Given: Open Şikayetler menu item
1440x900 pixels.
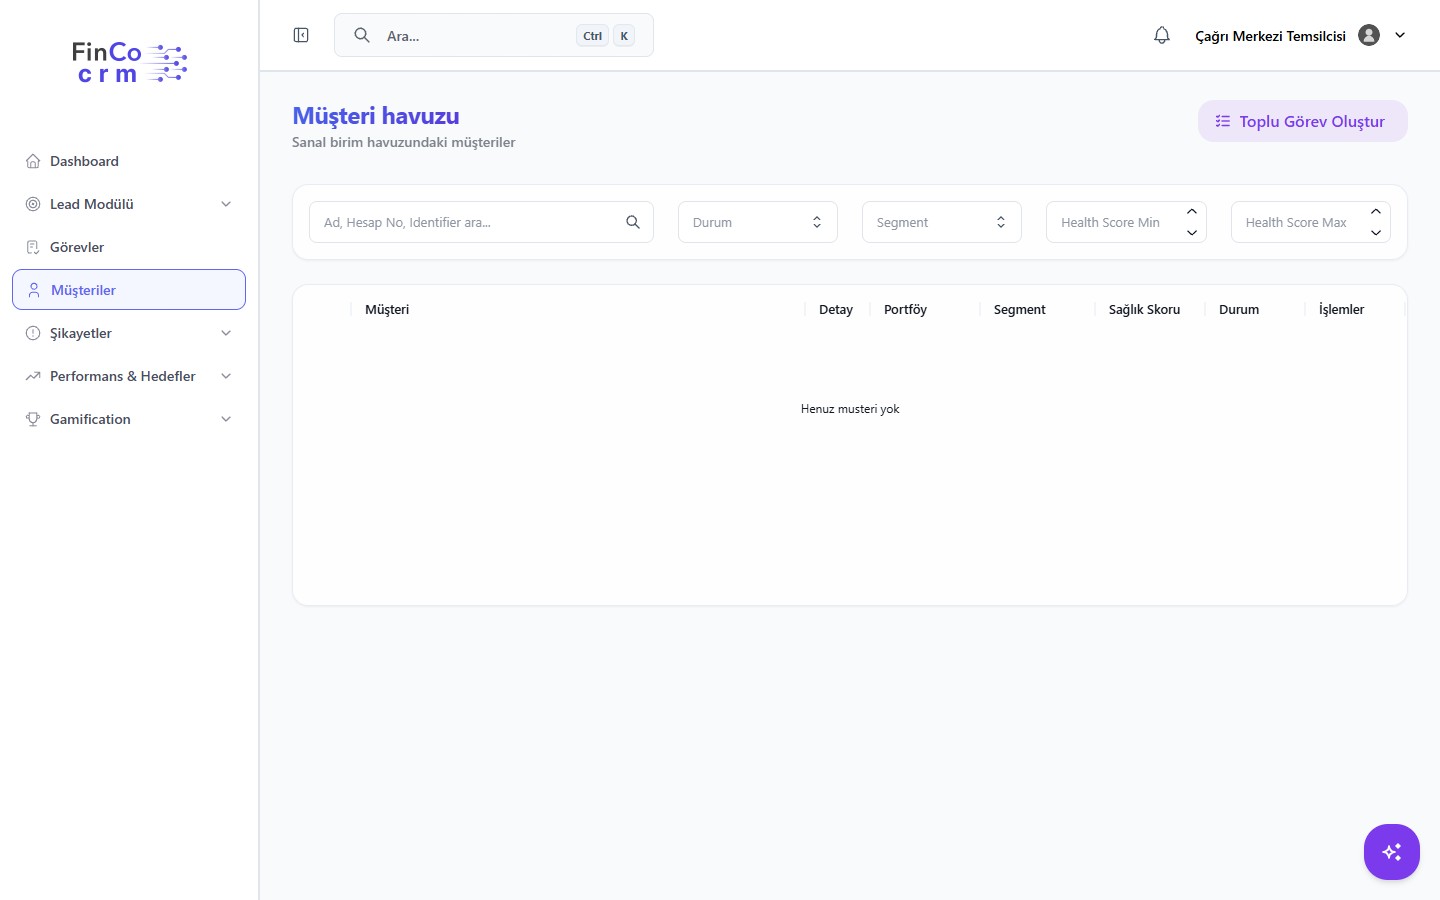Looking at the screenshot, I should pyautogui.click(x=129, y=333).
